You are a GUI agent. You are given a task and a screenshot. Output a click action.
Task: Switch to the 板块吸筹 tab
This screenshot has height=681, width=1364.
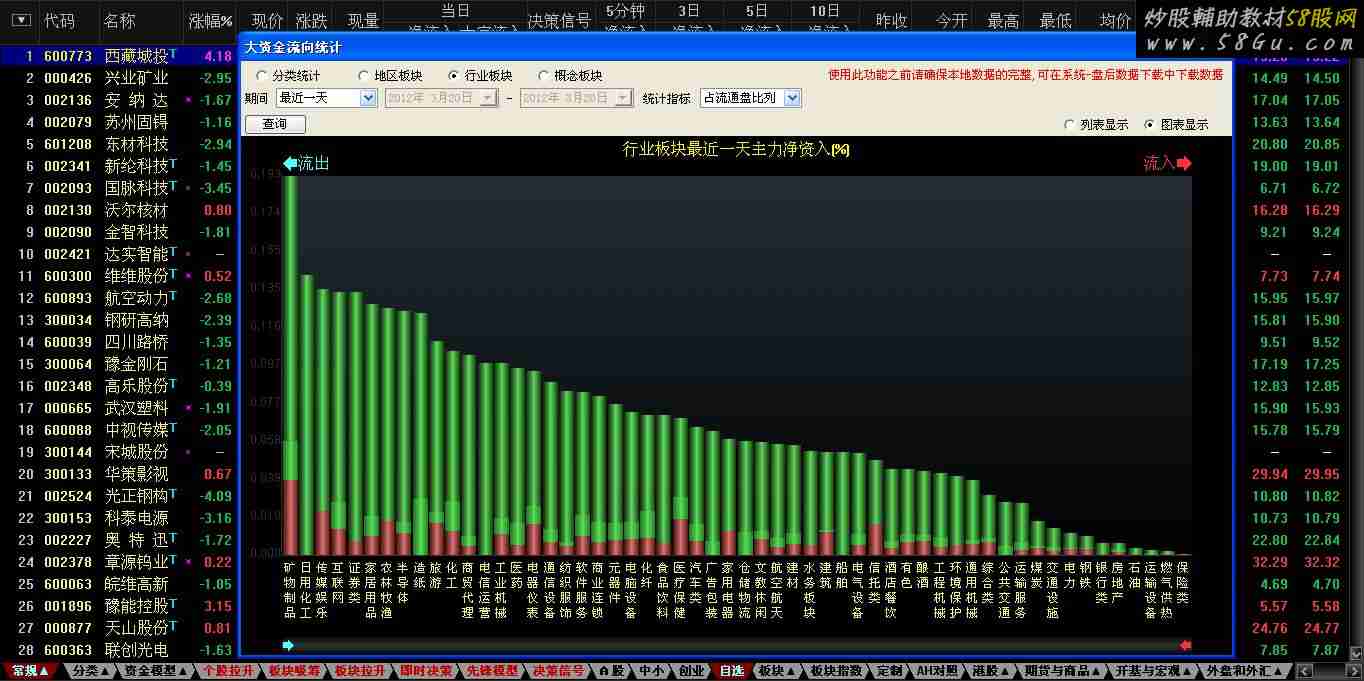[x=295, y=671]
